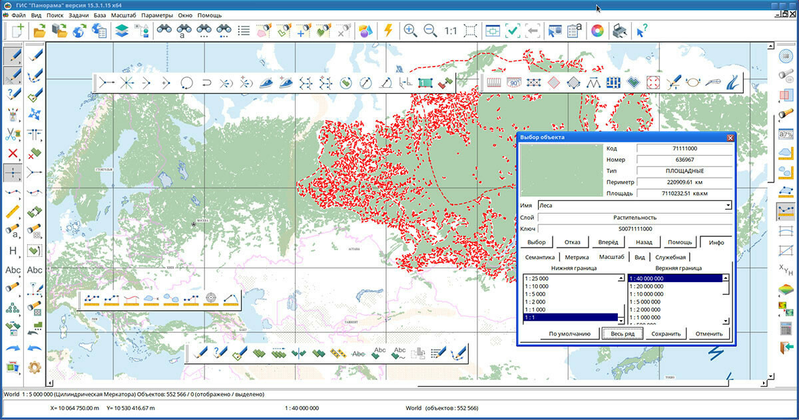Screen dimensions: 799x420
Task: Click the color wheel palette icon
Action: (597, 31)
